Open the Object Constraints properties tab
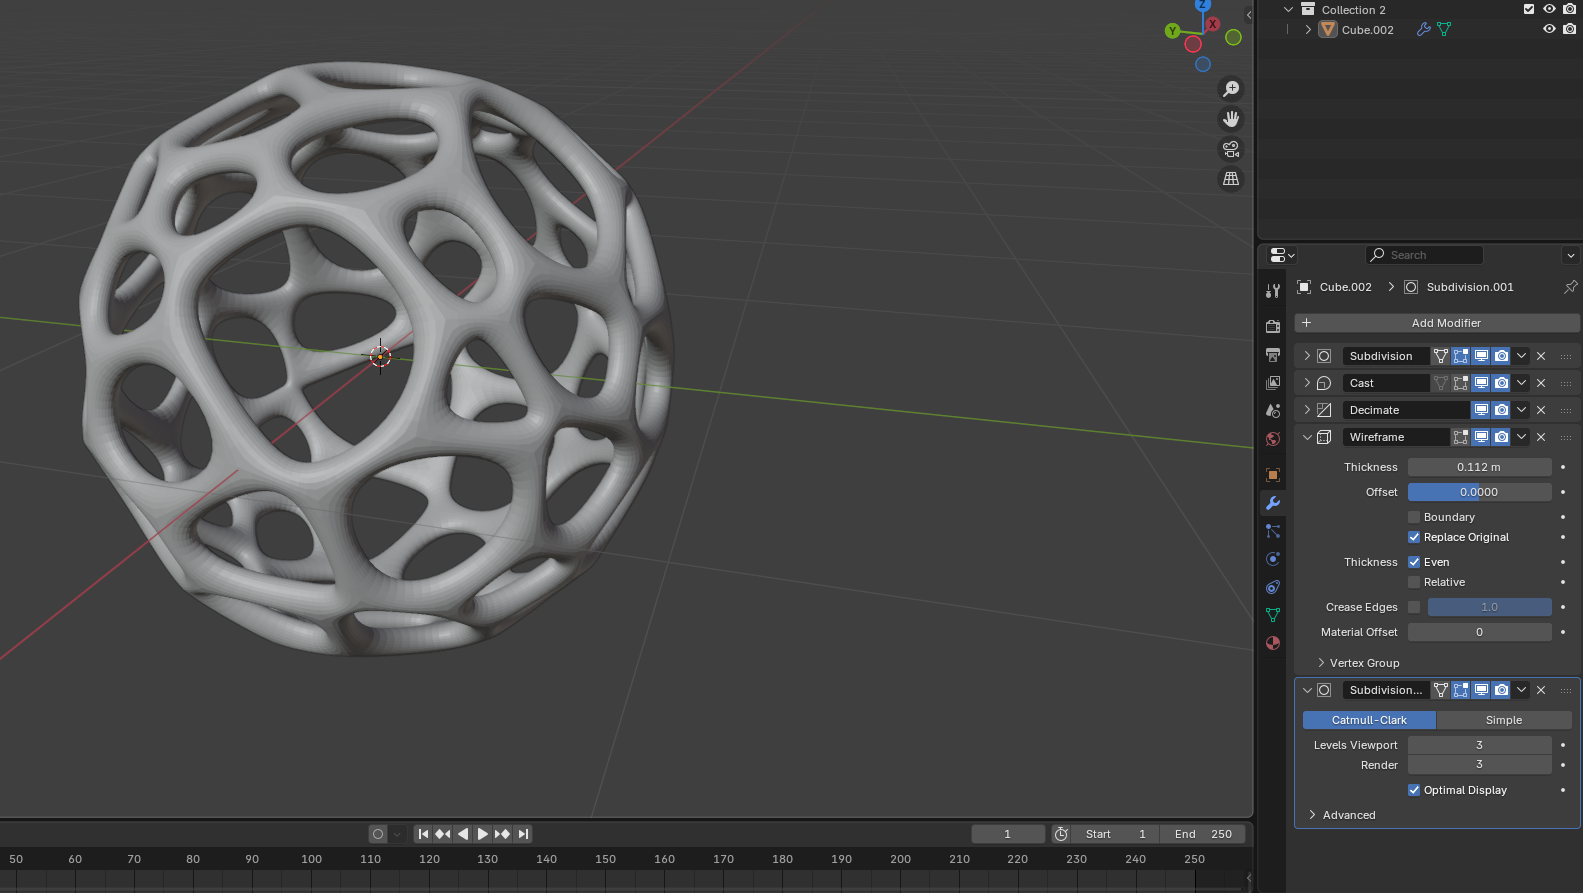This screenshot has height=893, width=1583. 1273,587
